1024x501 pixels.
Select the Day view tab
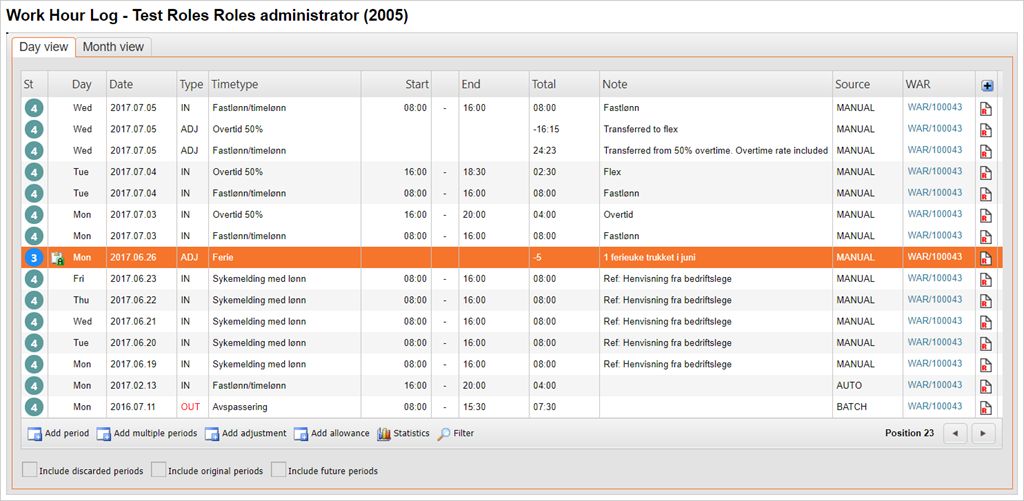(x=44, y=47)
